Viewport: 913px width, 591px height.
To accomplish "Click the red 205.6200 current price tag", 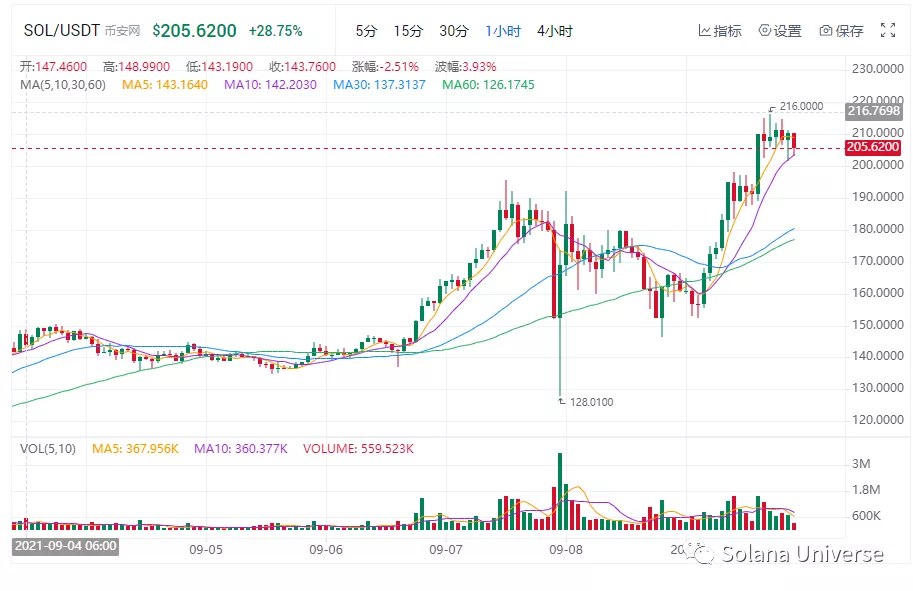I will click(873, 147).
